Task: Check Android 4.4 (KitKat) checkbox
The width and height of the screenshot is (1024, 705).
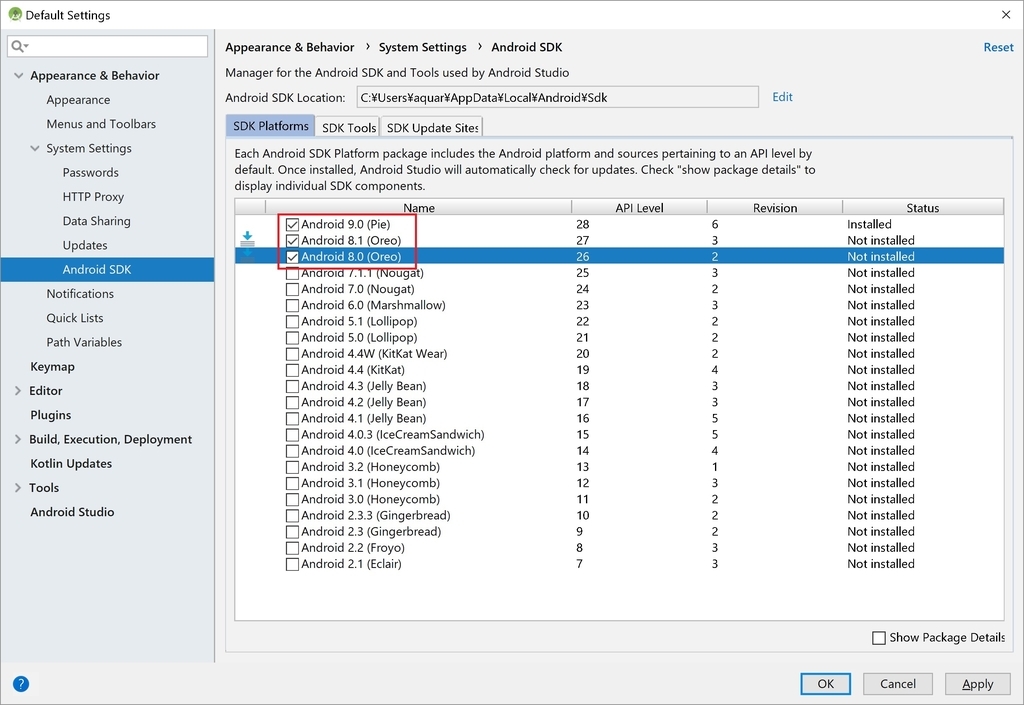Action: point(292,370)
